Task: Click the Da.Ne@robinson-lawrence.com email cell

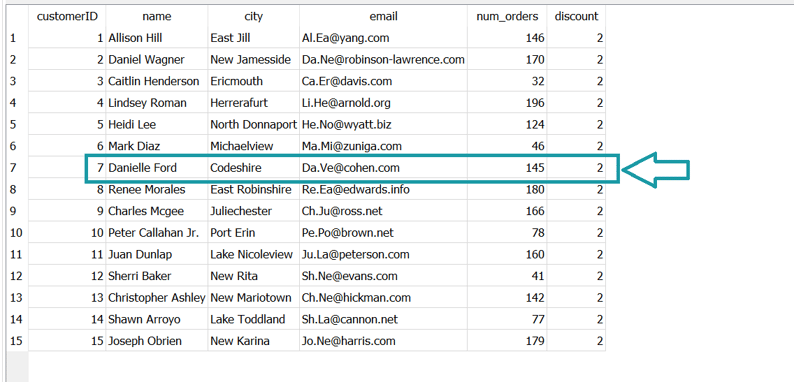Action: point(383,60)
